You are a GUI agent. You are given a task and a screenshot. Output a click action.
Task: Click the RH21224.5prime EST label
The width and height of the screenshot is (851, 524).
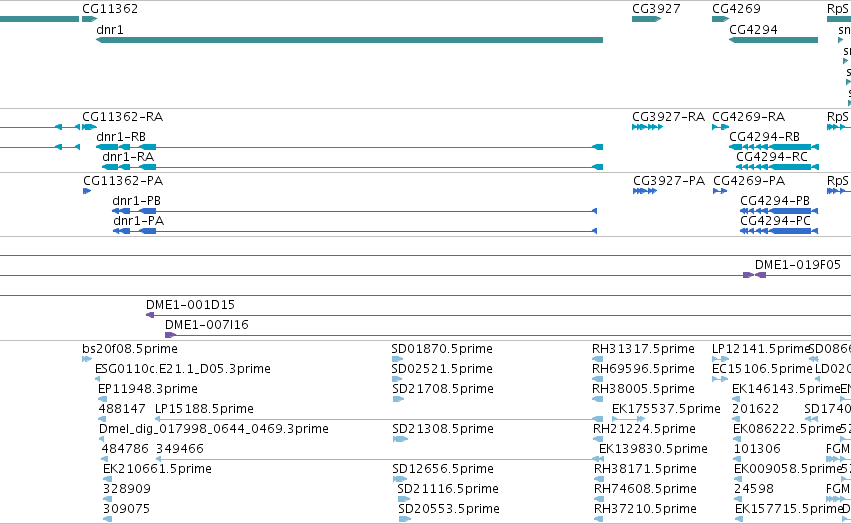(644, 429)
